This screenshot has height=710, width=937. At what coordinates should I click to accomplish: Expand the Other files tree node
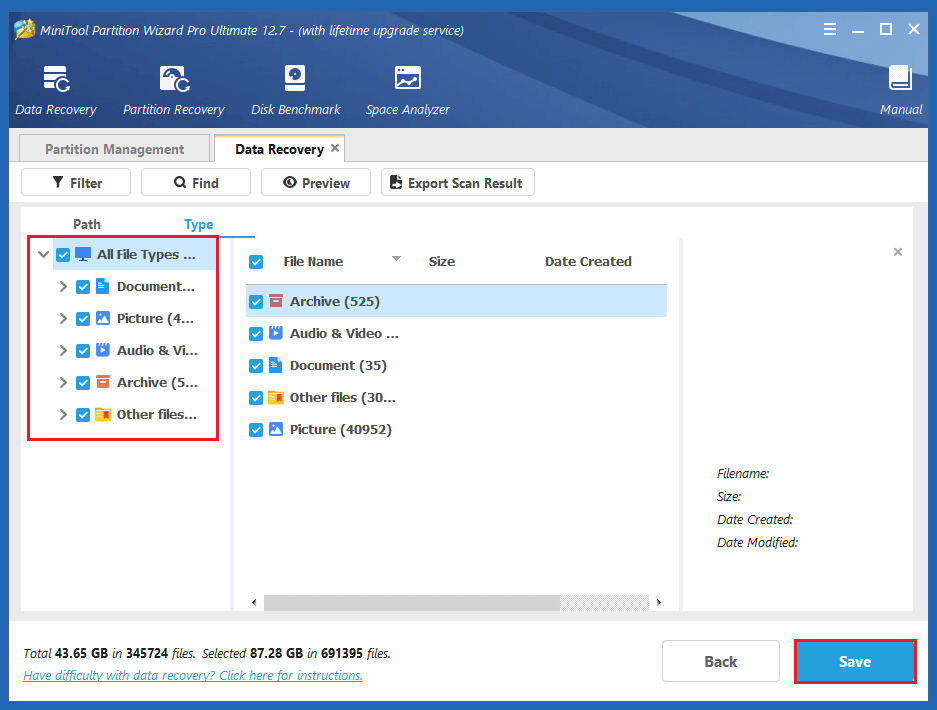[x=63, y=414]
